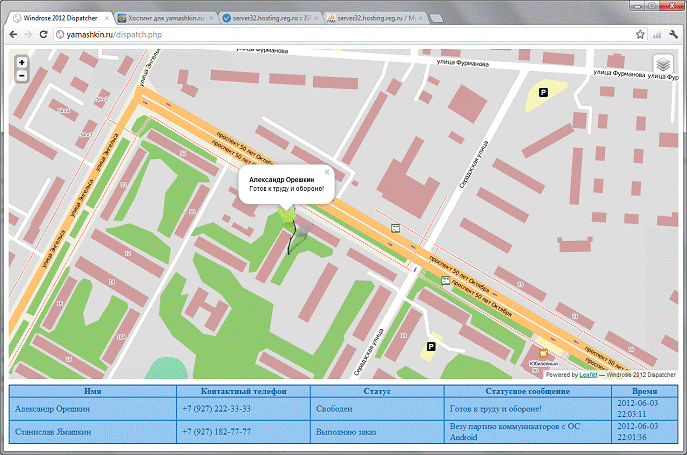Zoom out on the map
The width and height of the screenshot is (687, 455).
(x=22, y=76)
